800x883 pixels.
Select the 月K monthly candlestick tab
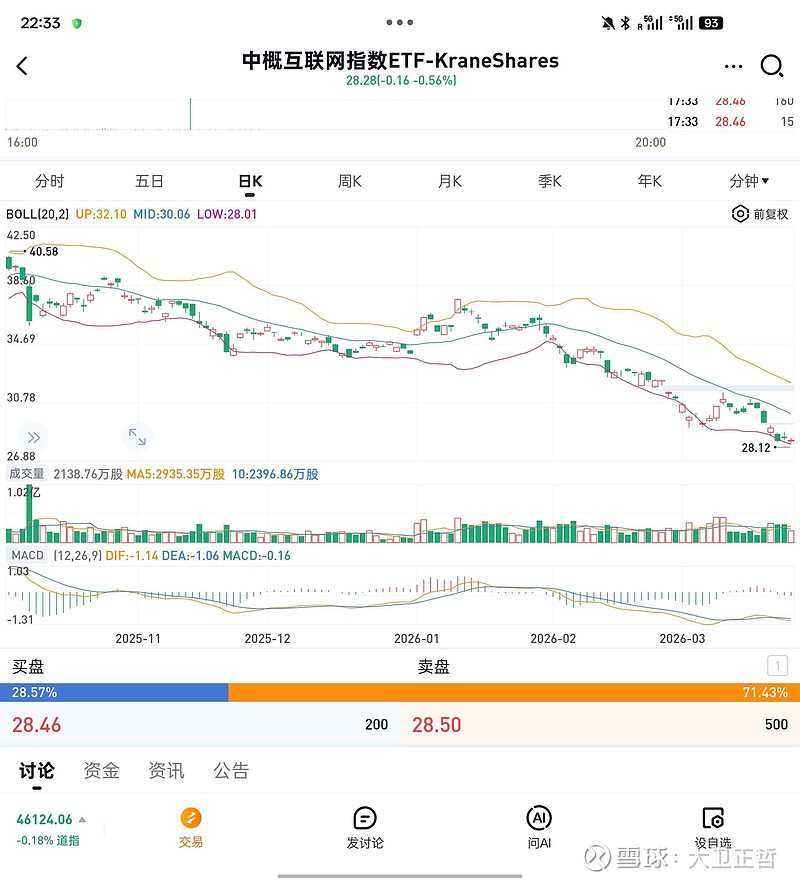pyautogui.click(x=450, y=181)
